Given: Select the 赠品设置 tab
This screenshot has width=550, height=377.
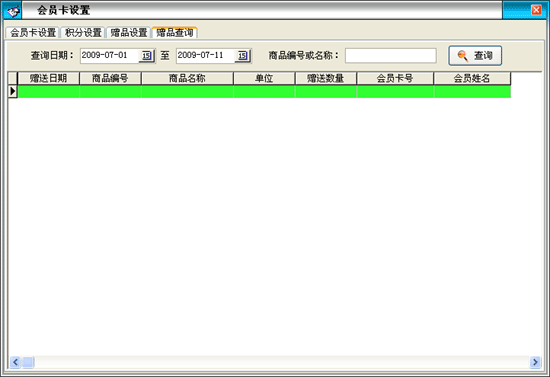Looking at the screenshot, I should pyautogui.click(x=129, y=33).
